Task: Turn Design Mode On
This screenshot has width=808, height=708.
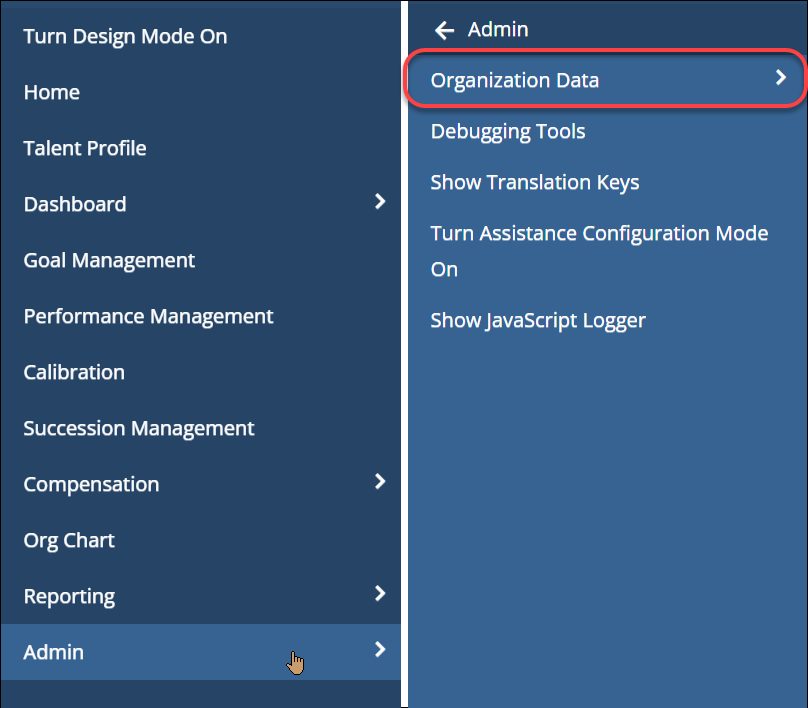Action: point(125,37)
